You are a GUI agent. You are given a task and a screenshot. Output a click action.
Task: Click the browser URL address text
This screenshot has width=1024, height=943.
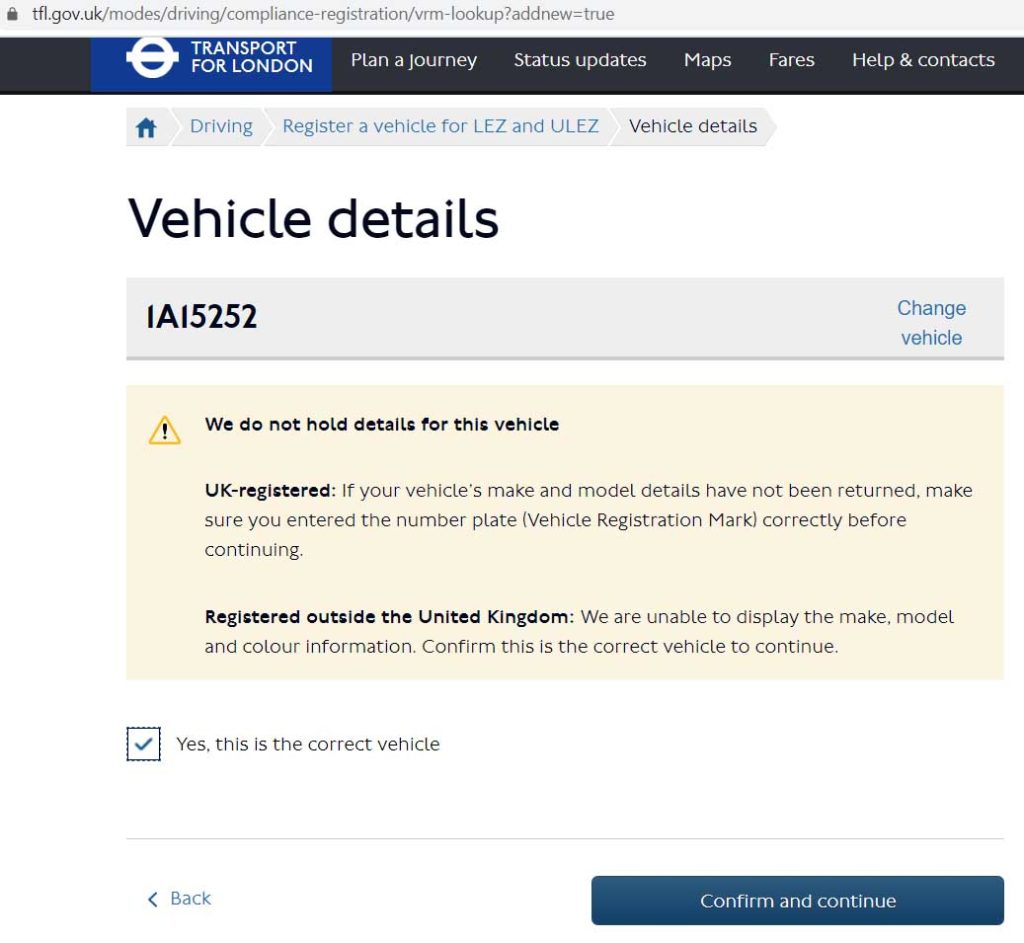323,14
